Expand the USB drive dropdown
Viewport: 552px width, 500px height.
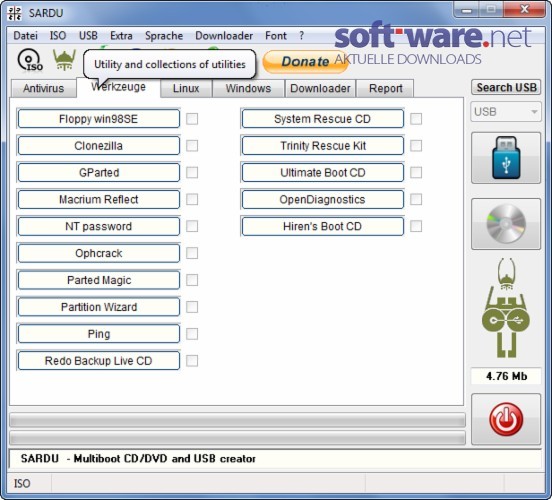click(506, 112)
